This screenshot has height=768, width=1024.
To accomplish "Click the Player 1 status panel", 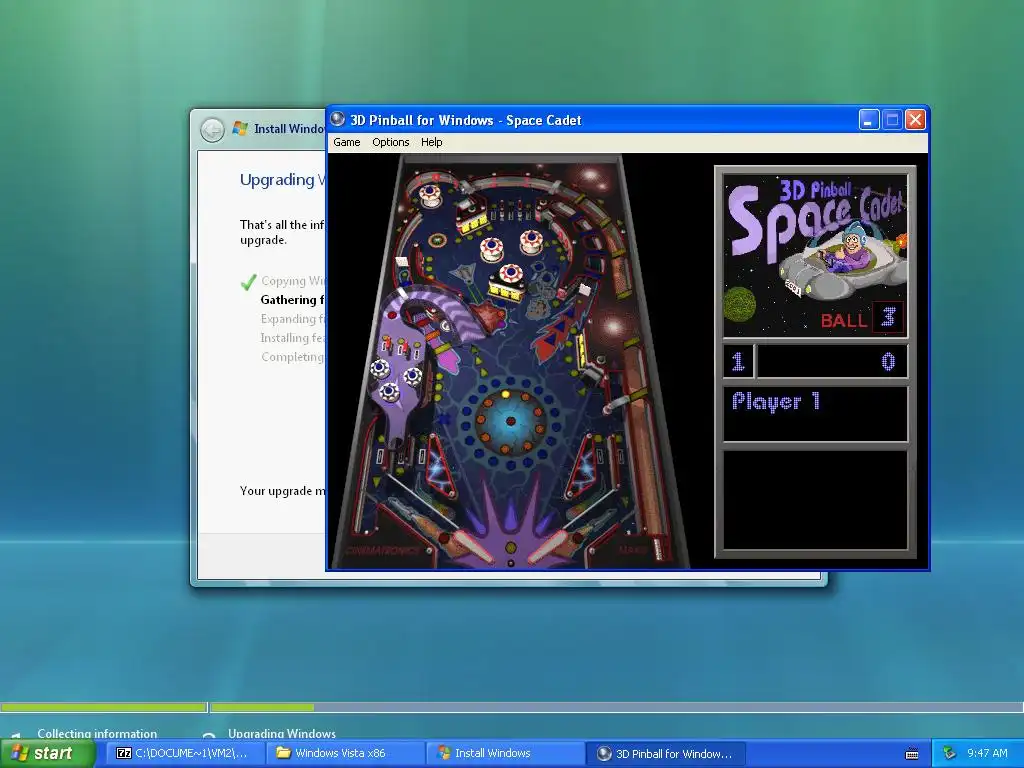I will [x=815, y=414].
